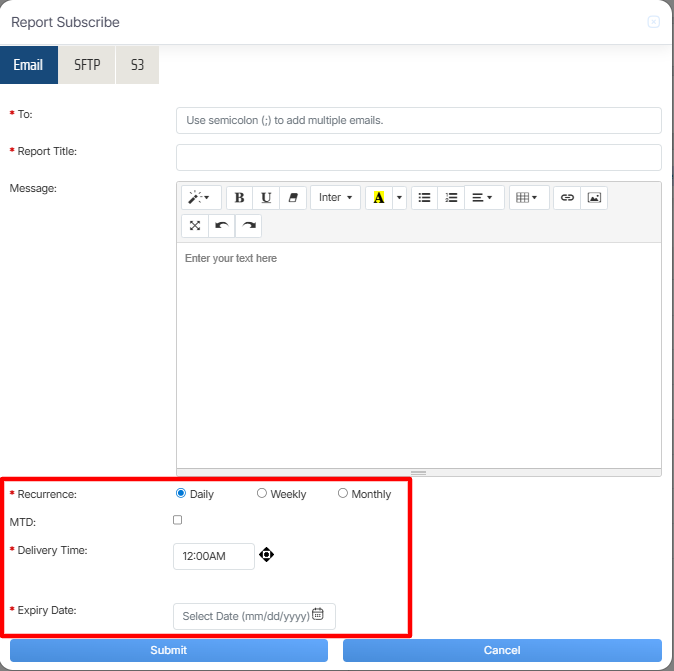Insert a hyperlink with link icon

pos(567,198)
